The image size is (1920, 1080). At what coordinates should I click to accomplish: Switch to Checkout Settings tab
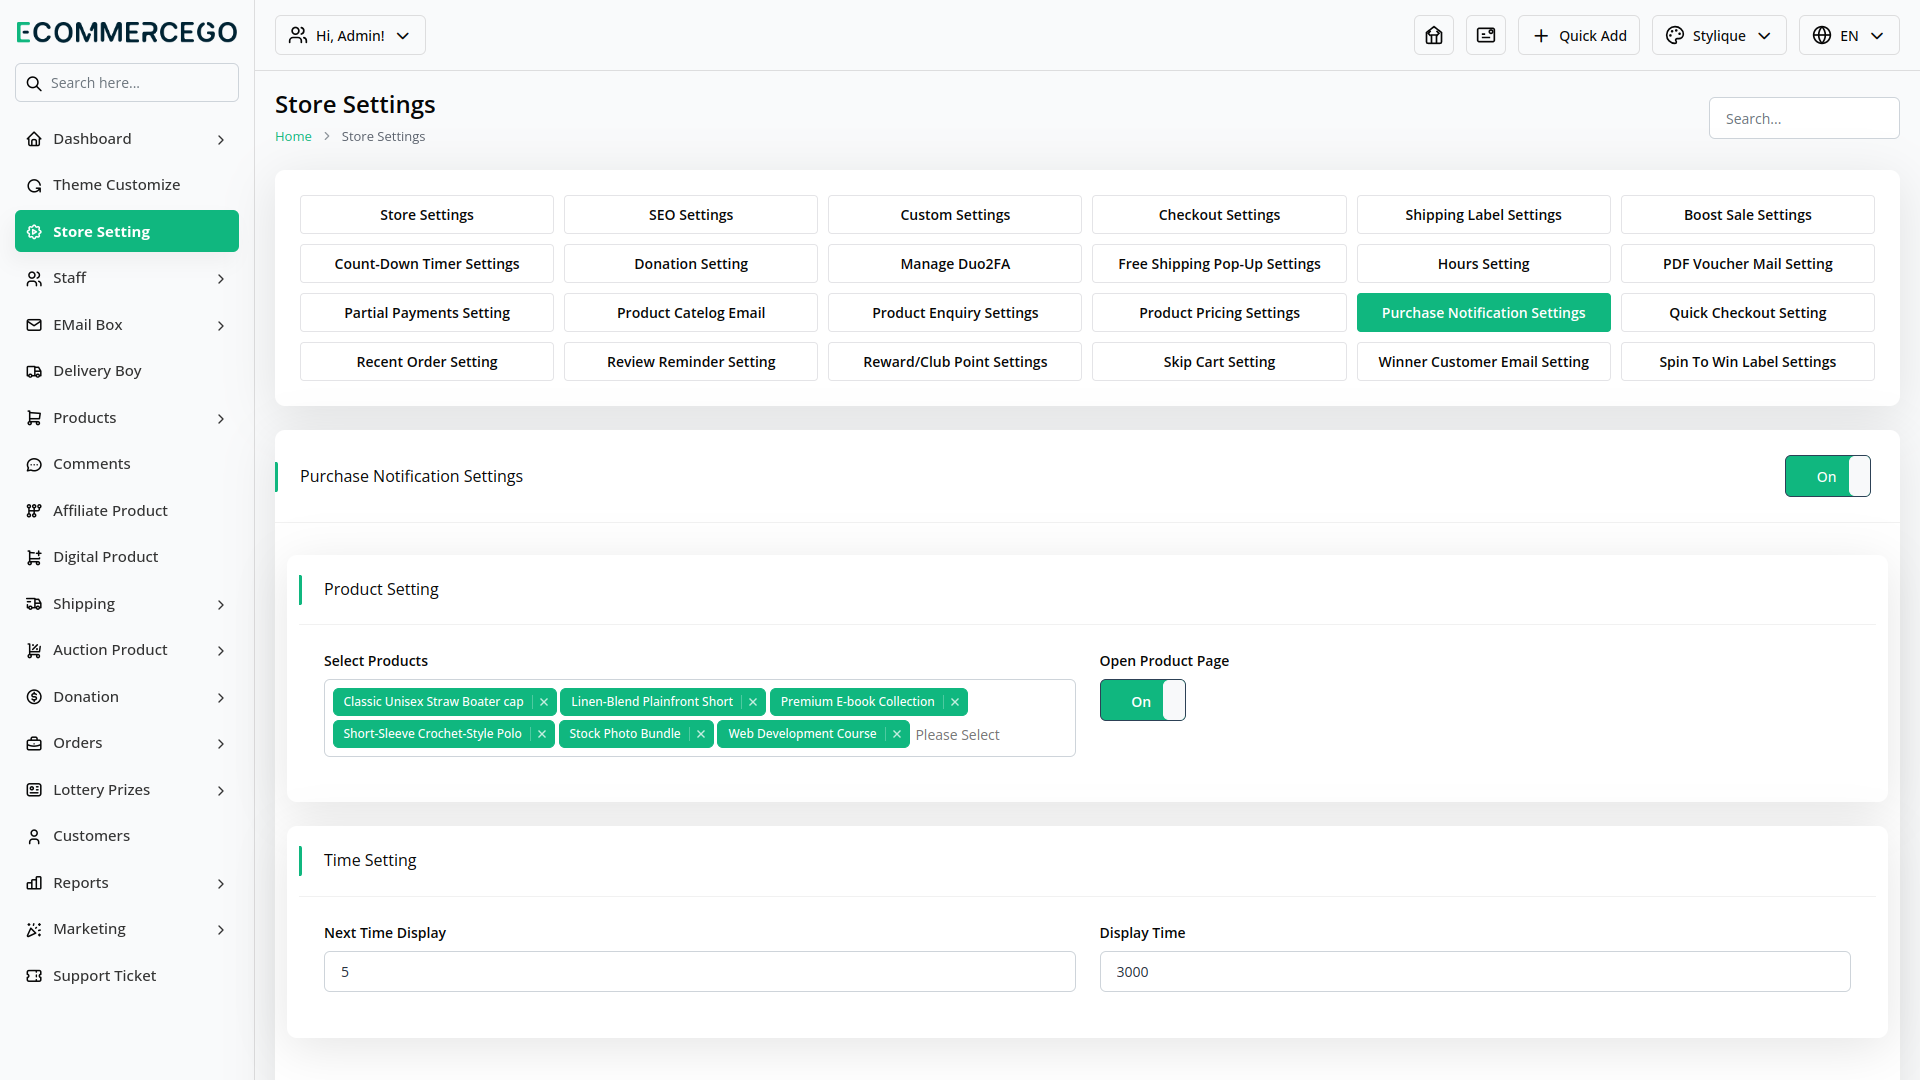pos(1219,215)
